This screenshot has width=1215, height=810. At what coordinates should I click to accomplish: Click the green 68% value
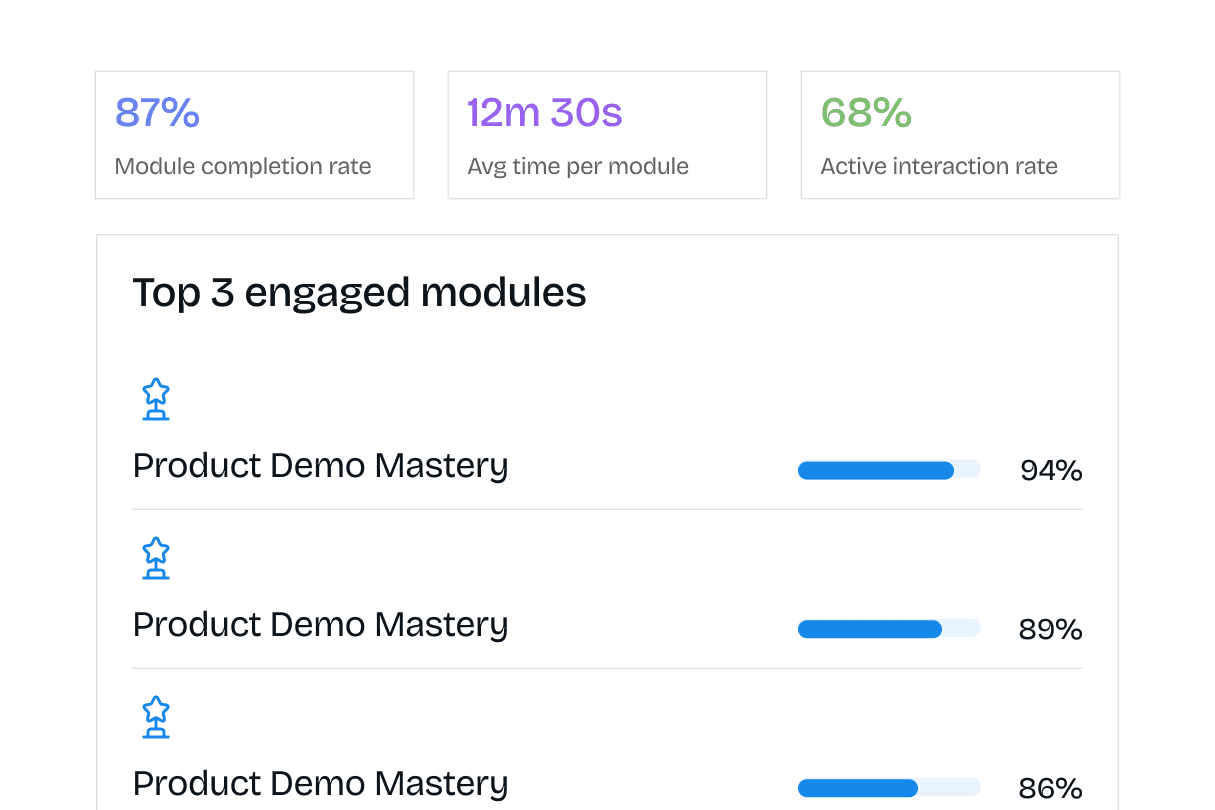point(866,113)
